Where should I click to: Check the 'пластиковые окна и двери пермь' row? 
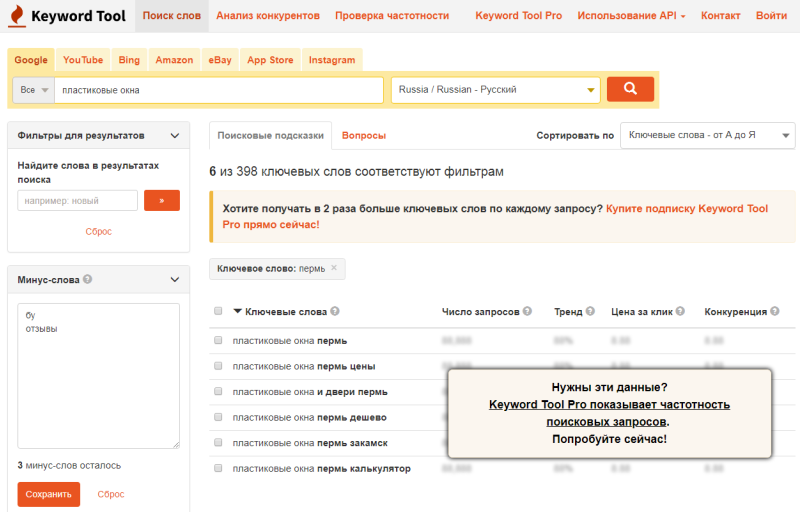pos(218,391)
